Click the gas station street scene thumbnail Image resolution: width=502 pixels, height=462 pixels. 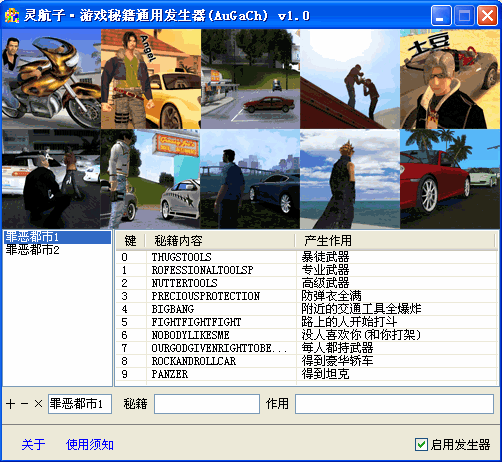coord(250,79)
